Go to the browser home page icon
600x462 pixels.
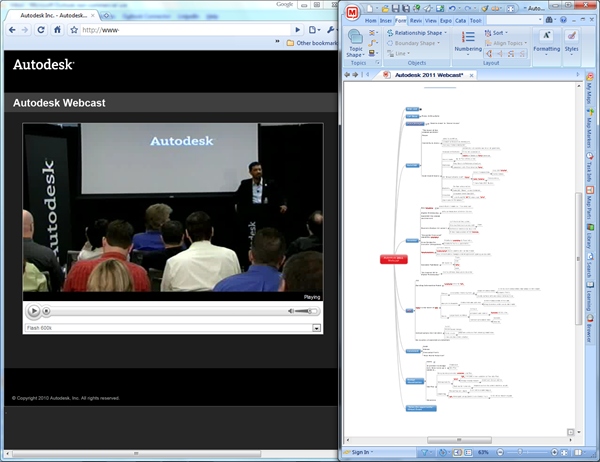point(58,29)
